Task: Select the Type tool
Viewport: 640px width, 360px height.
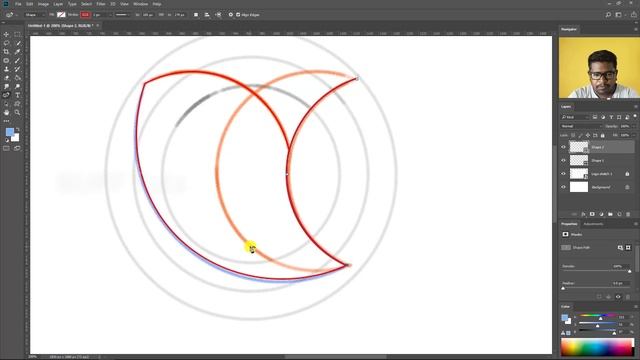Action: (x=17, y=95)
